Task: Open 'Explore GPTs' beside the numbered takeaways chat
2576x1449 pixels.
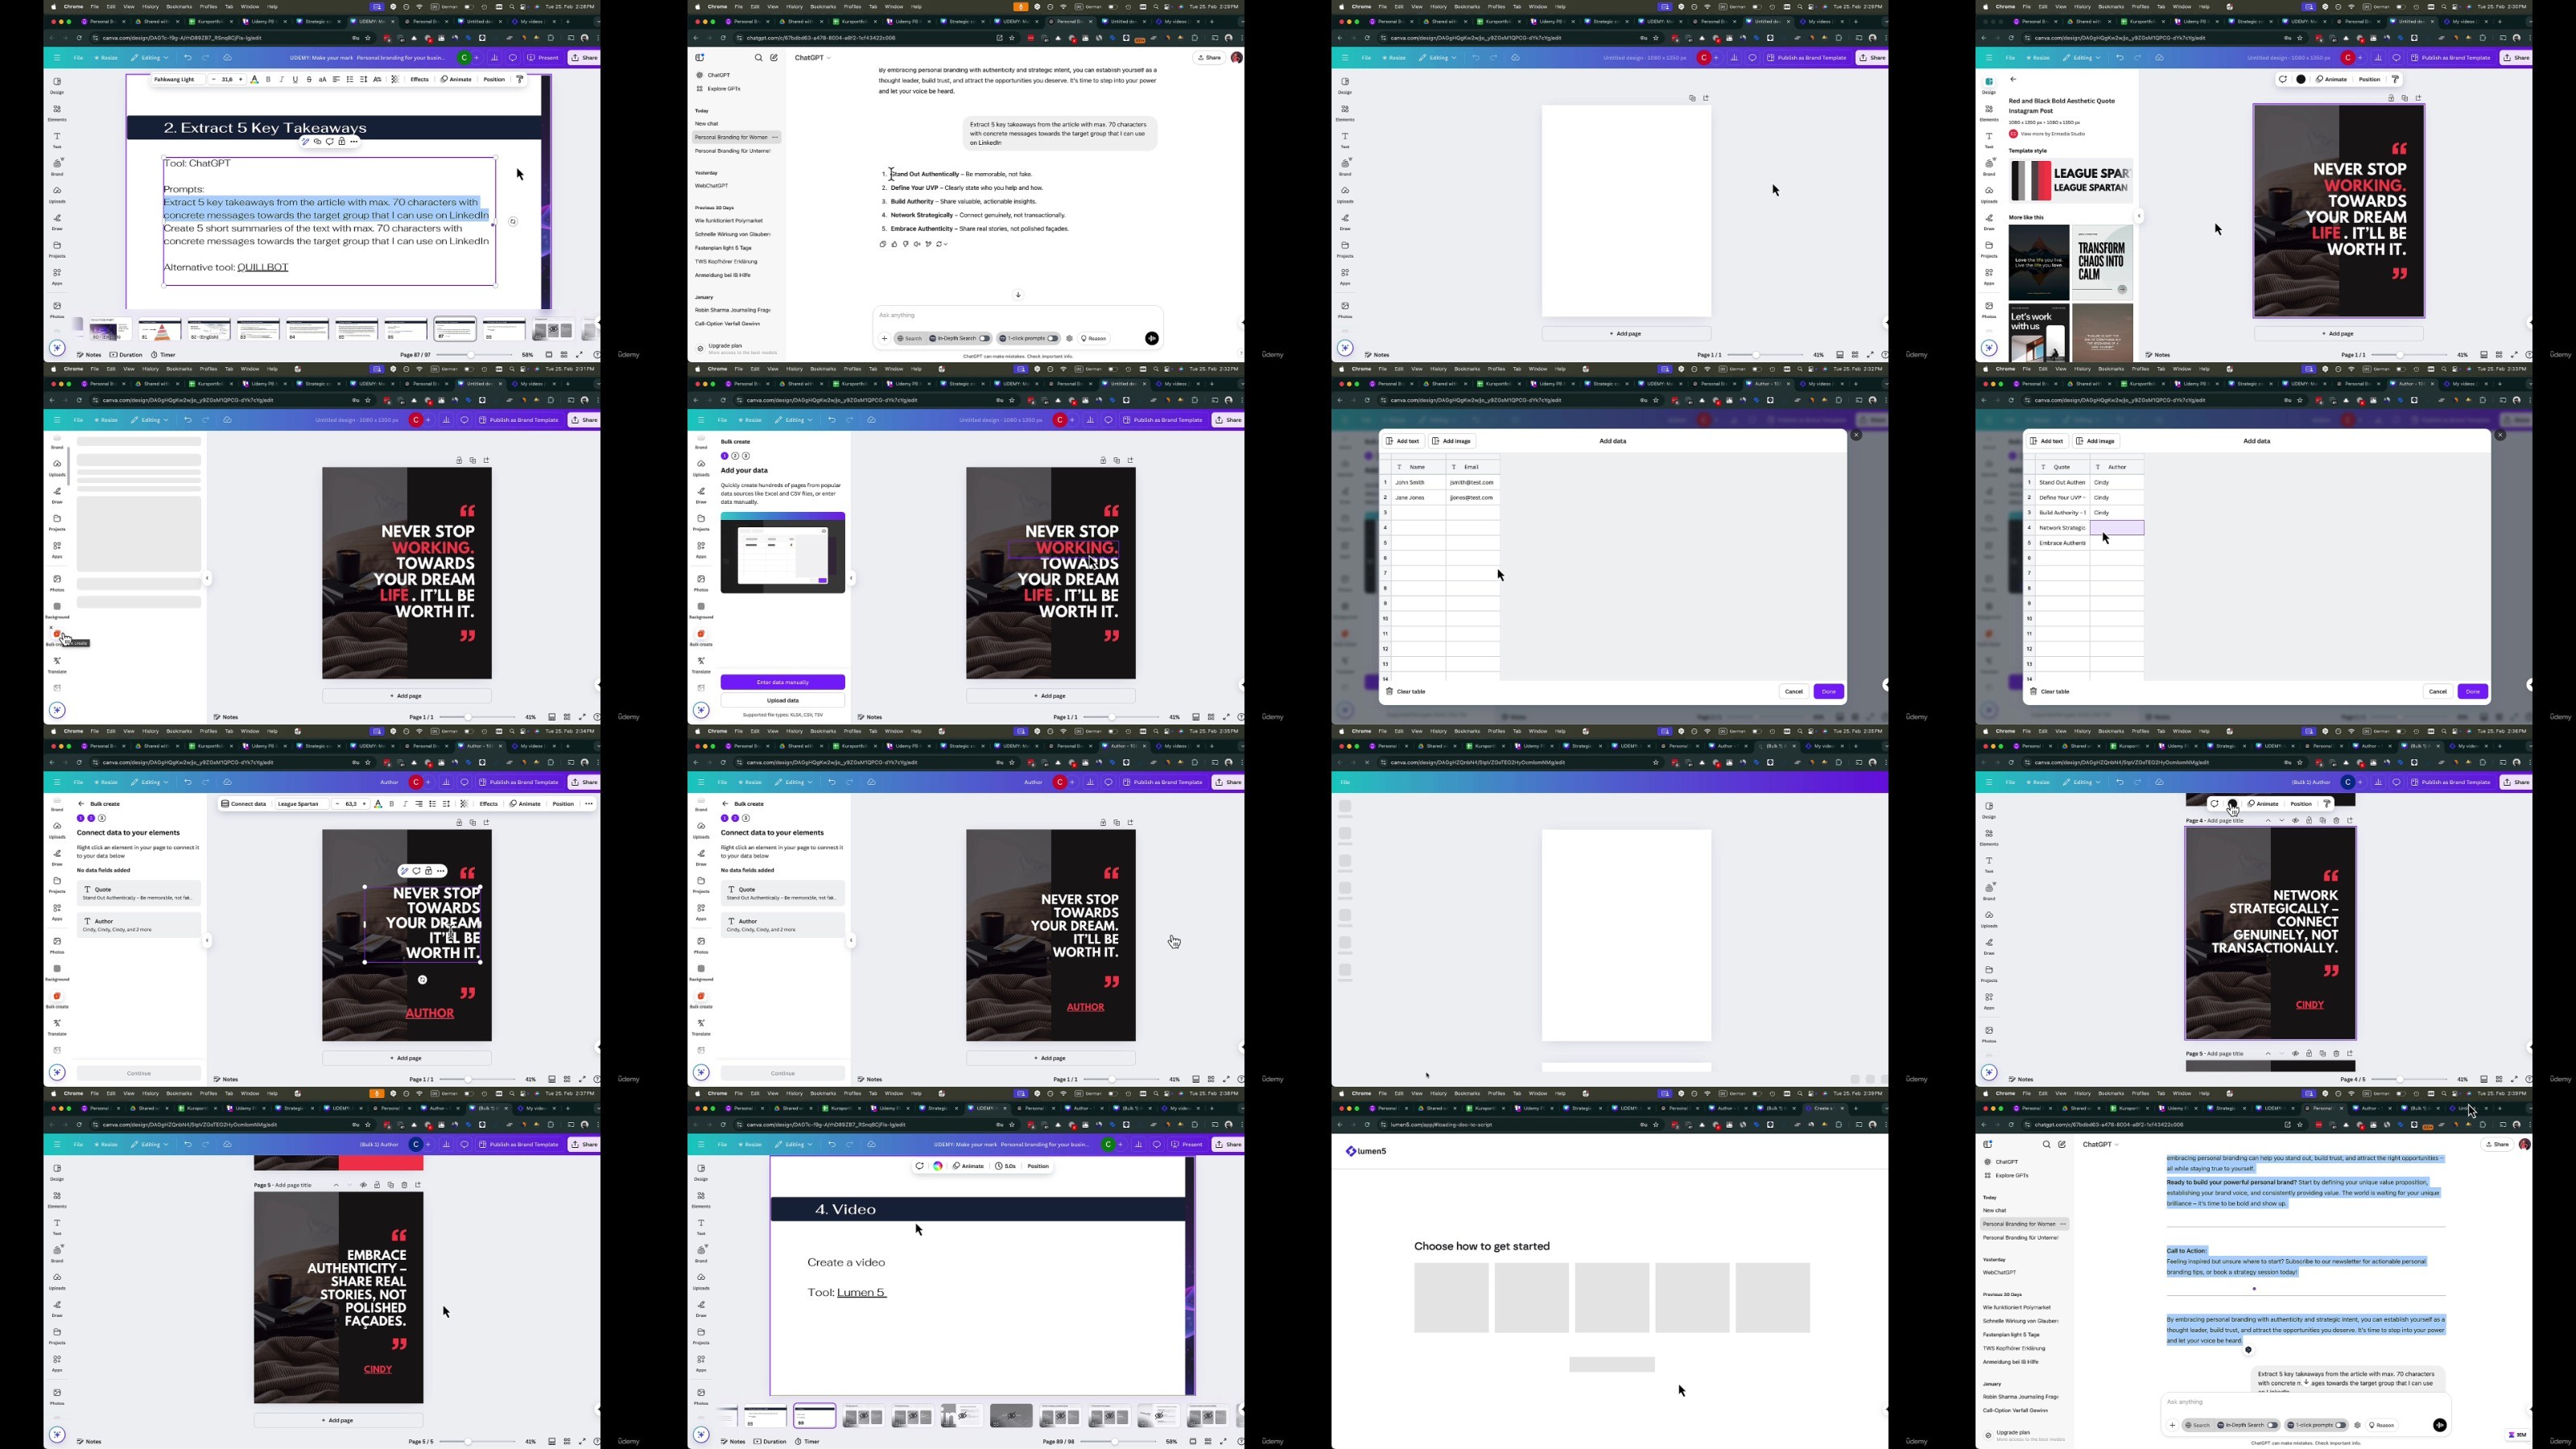Action: coord(719,89)
